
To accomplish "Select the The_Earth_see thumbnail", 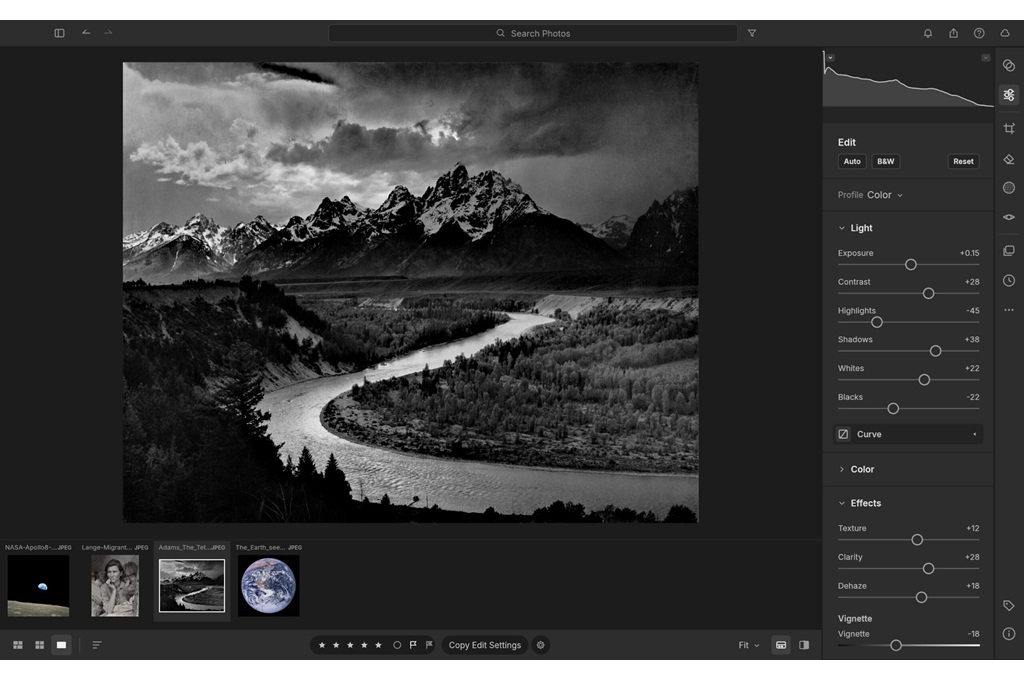I will tap(268, 586).
